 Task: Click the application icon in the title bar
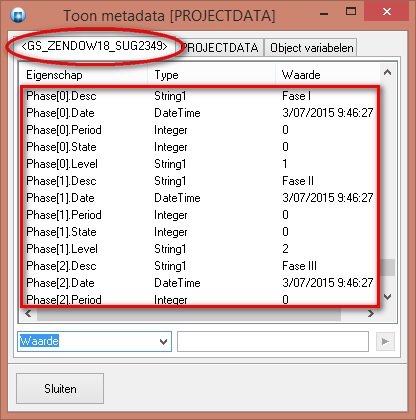coord(18,15)
